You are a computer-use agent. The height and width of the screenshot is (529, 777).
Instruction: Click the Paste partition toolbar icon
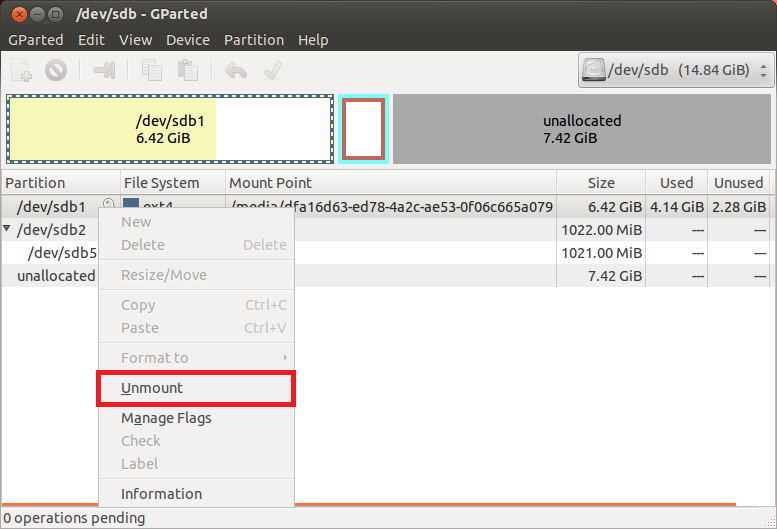[x=188, y=70]
